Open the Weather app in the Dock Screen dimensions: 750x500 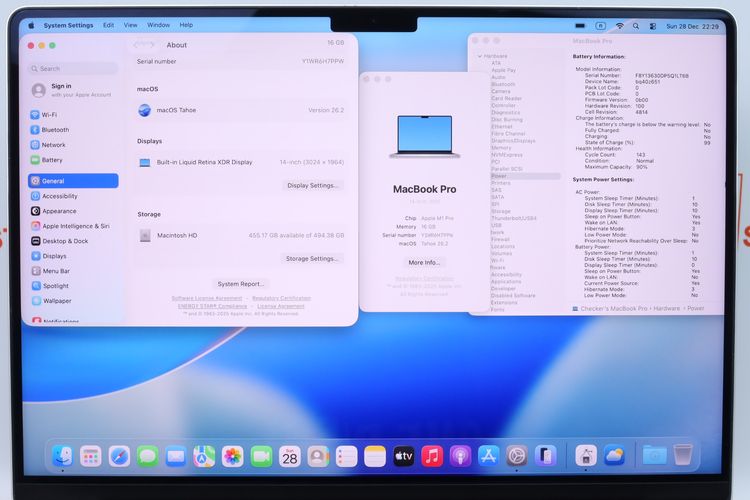point(614,456)
